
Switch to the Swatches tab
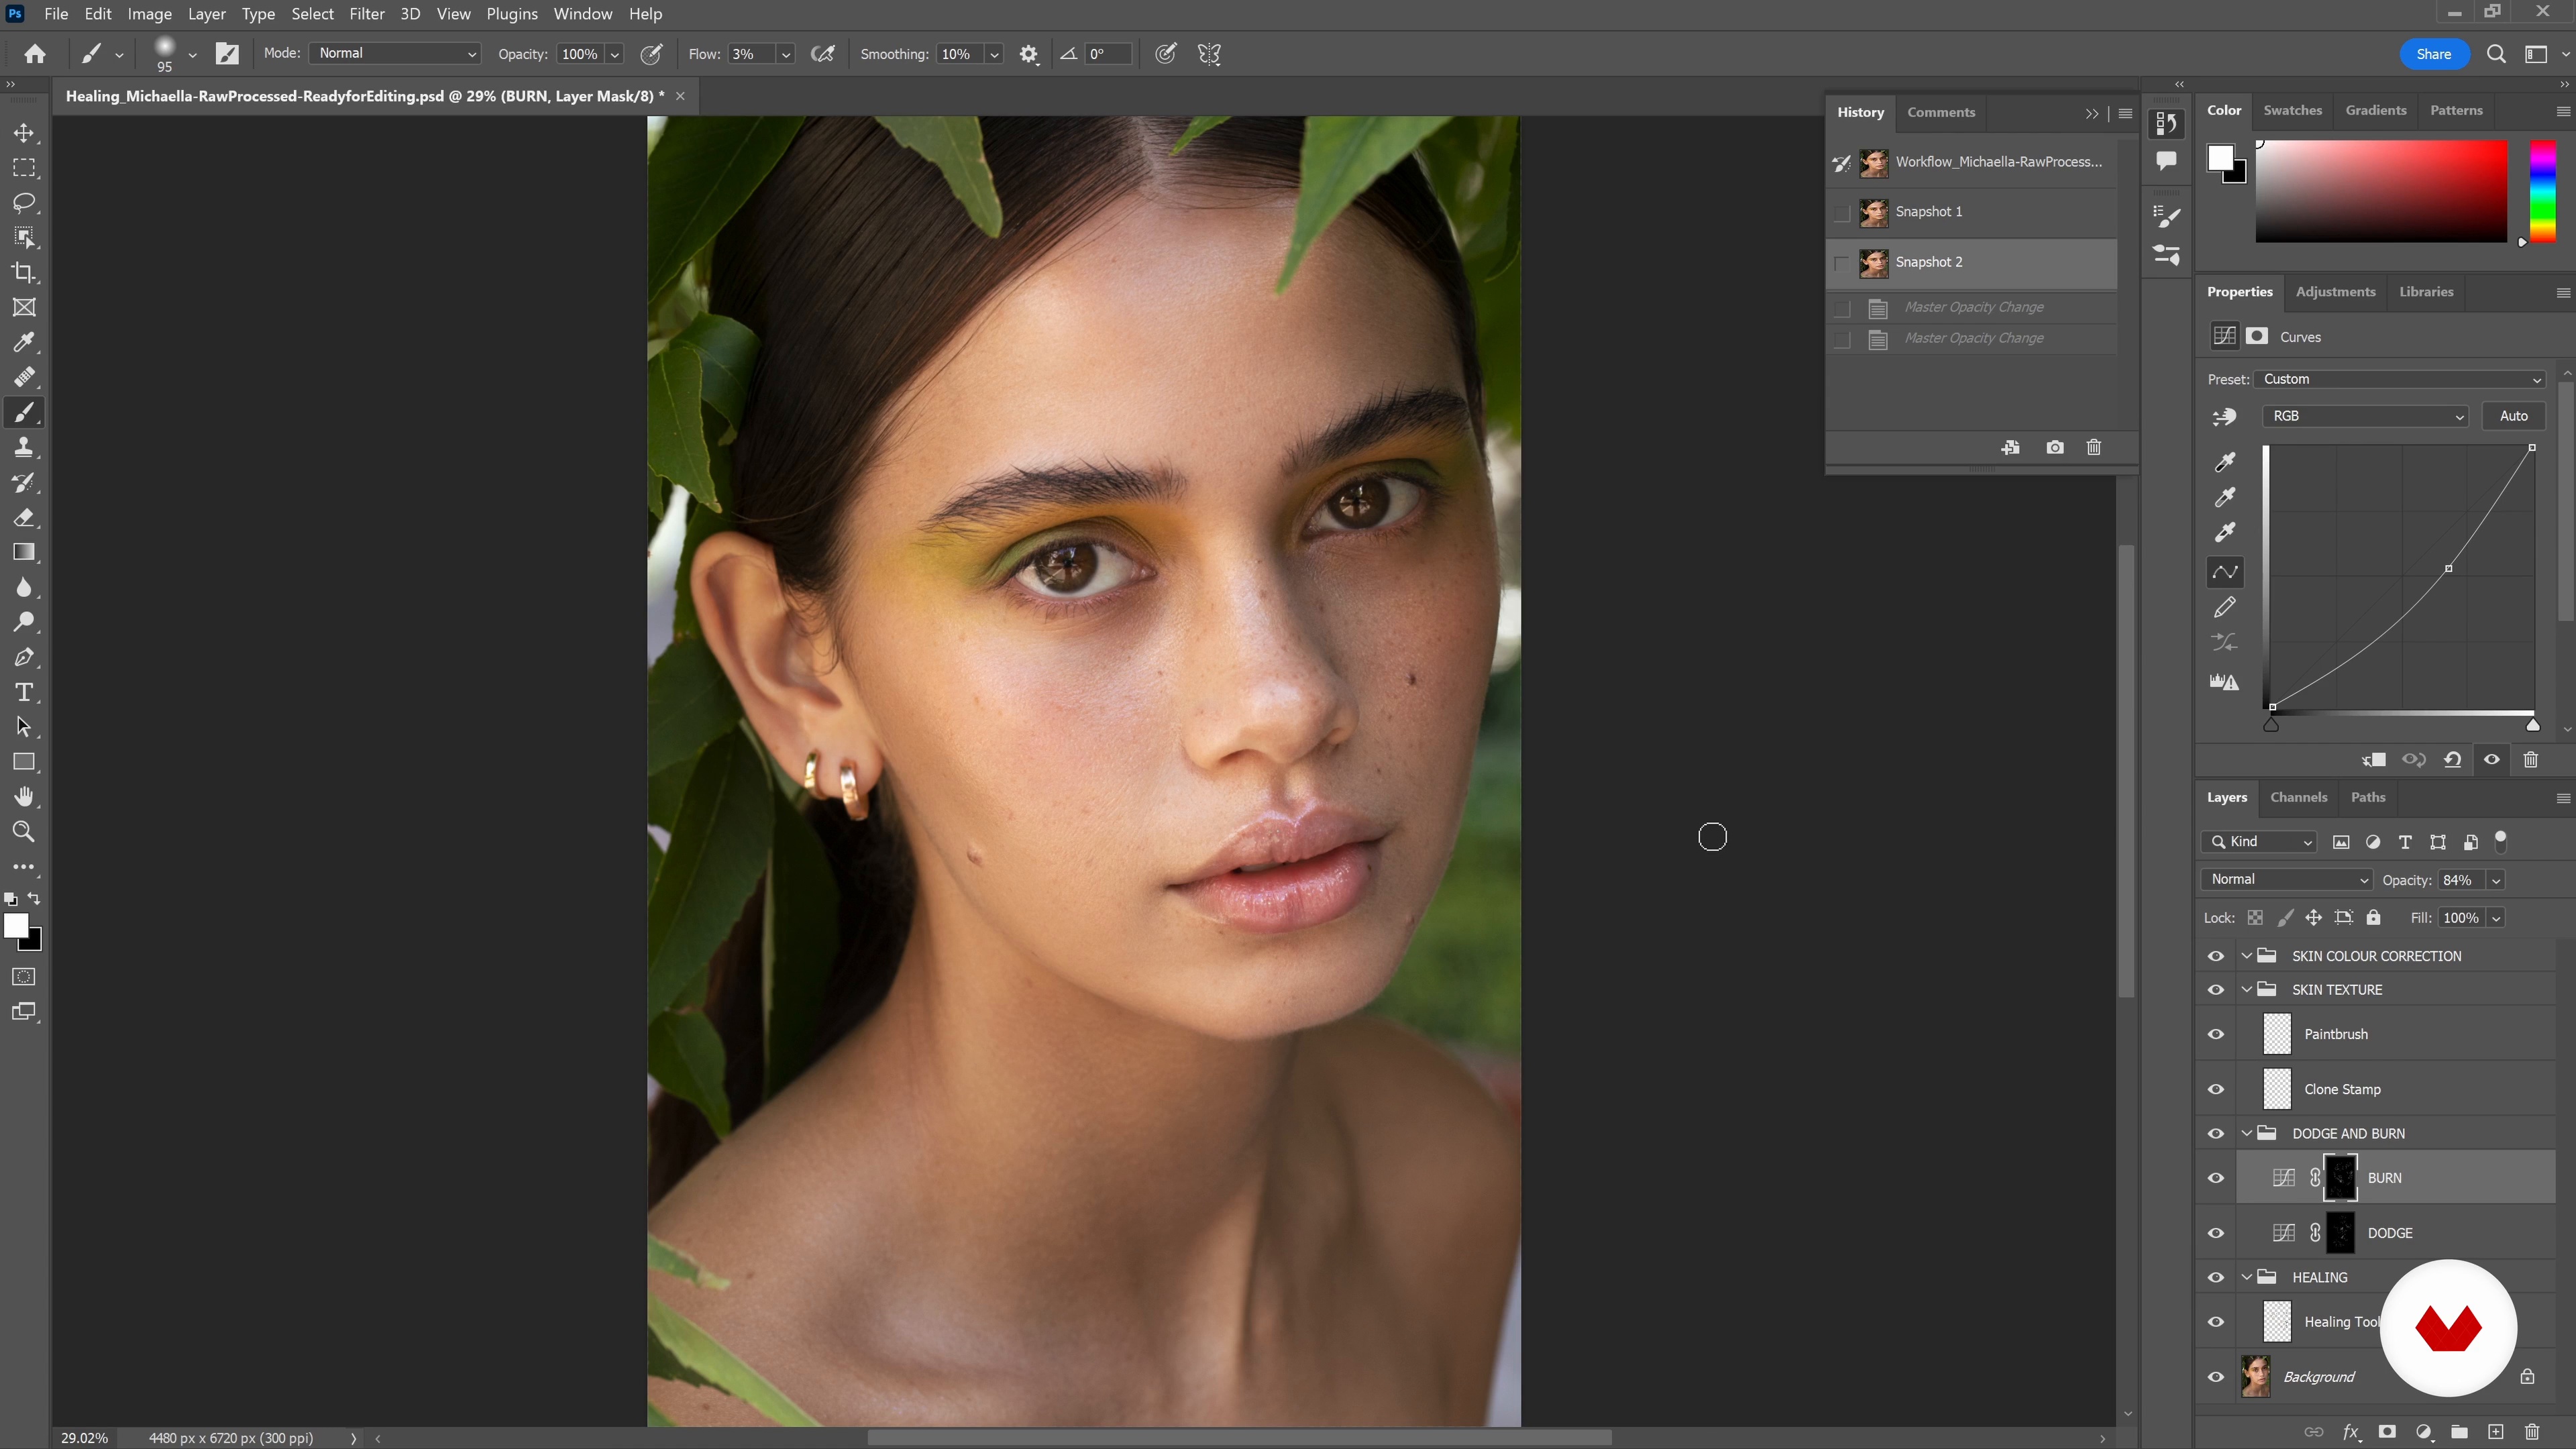point(2292,110)
